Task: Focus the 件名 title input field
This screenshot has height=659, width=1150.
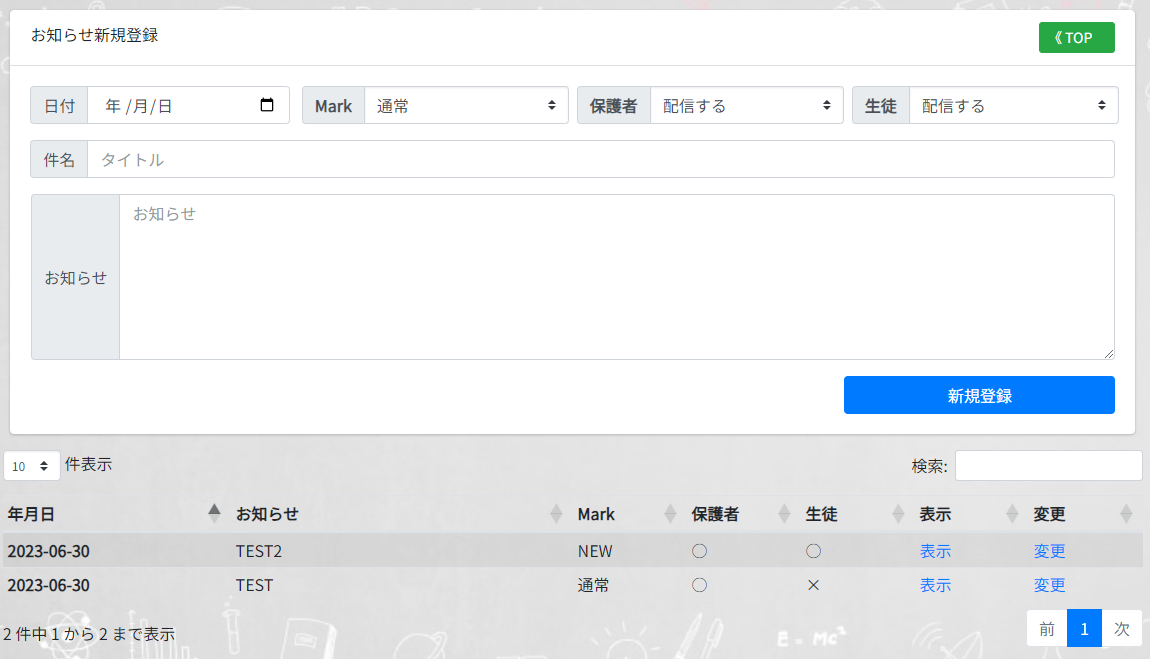Action: 600,159
